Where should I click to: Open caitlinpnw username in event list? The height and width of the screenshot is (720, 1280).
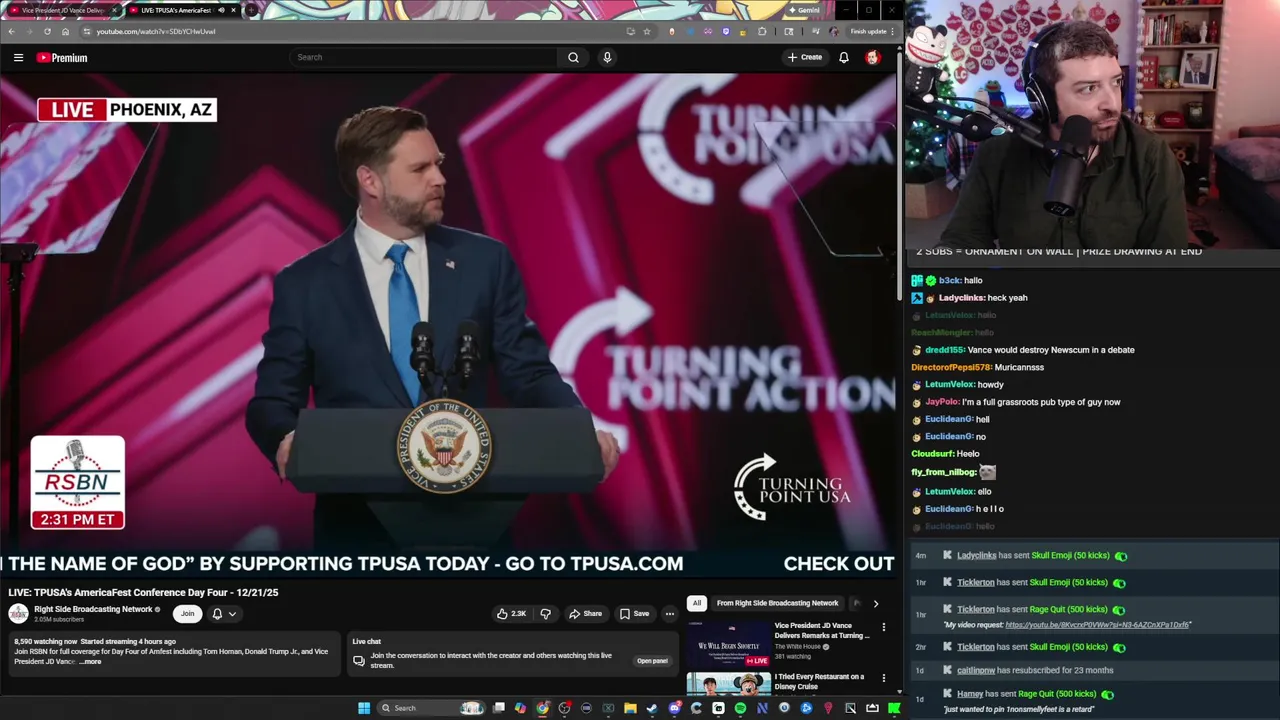pyautogui.click(x=976, y=671)
